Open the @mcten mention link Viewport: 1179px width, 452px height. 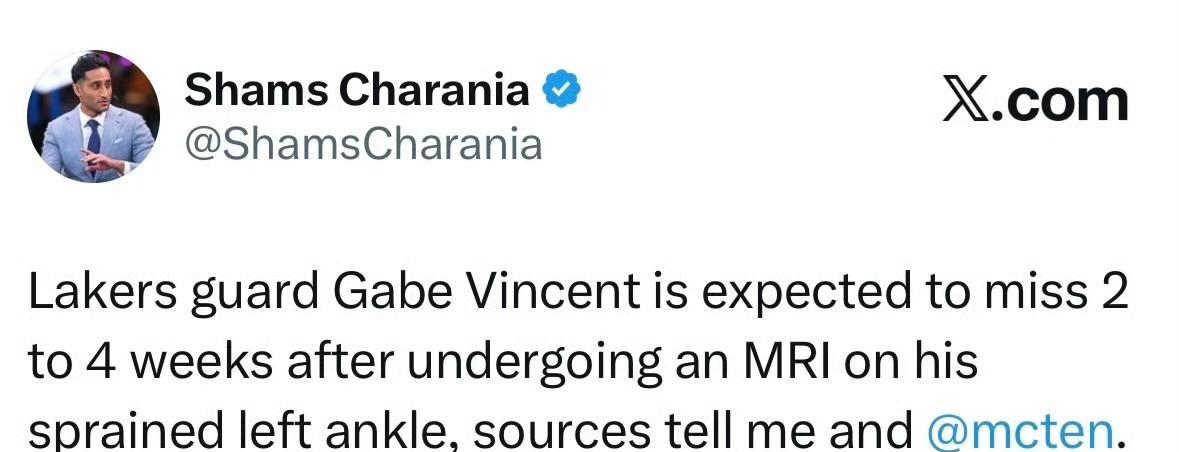pos(1018,430)
